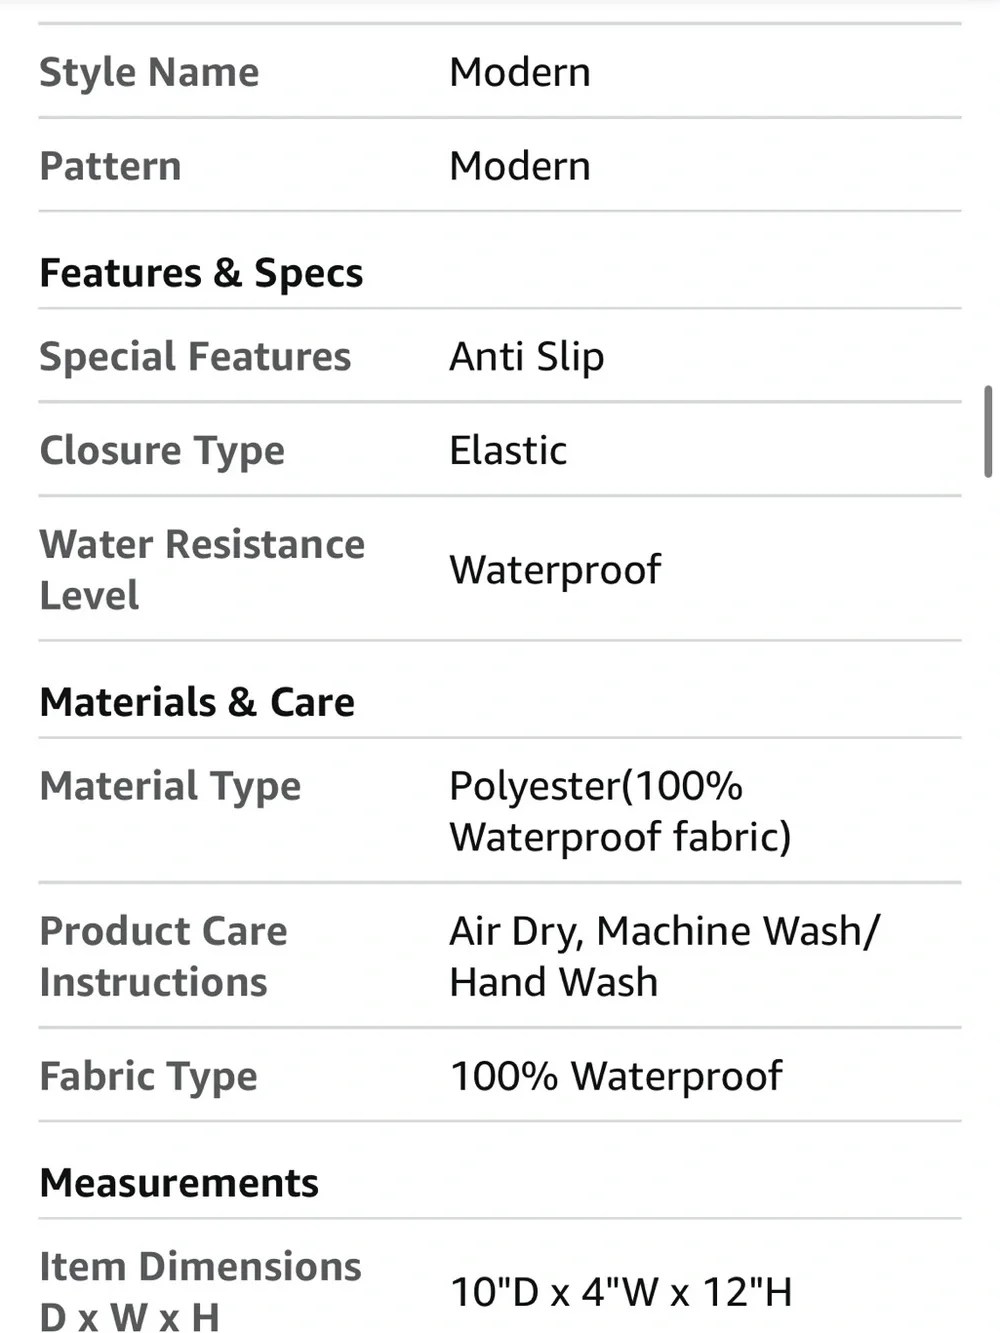Select the Closure Type label
The width and height of the screenshot is (1000, 1333).
(x=162, y=451)
